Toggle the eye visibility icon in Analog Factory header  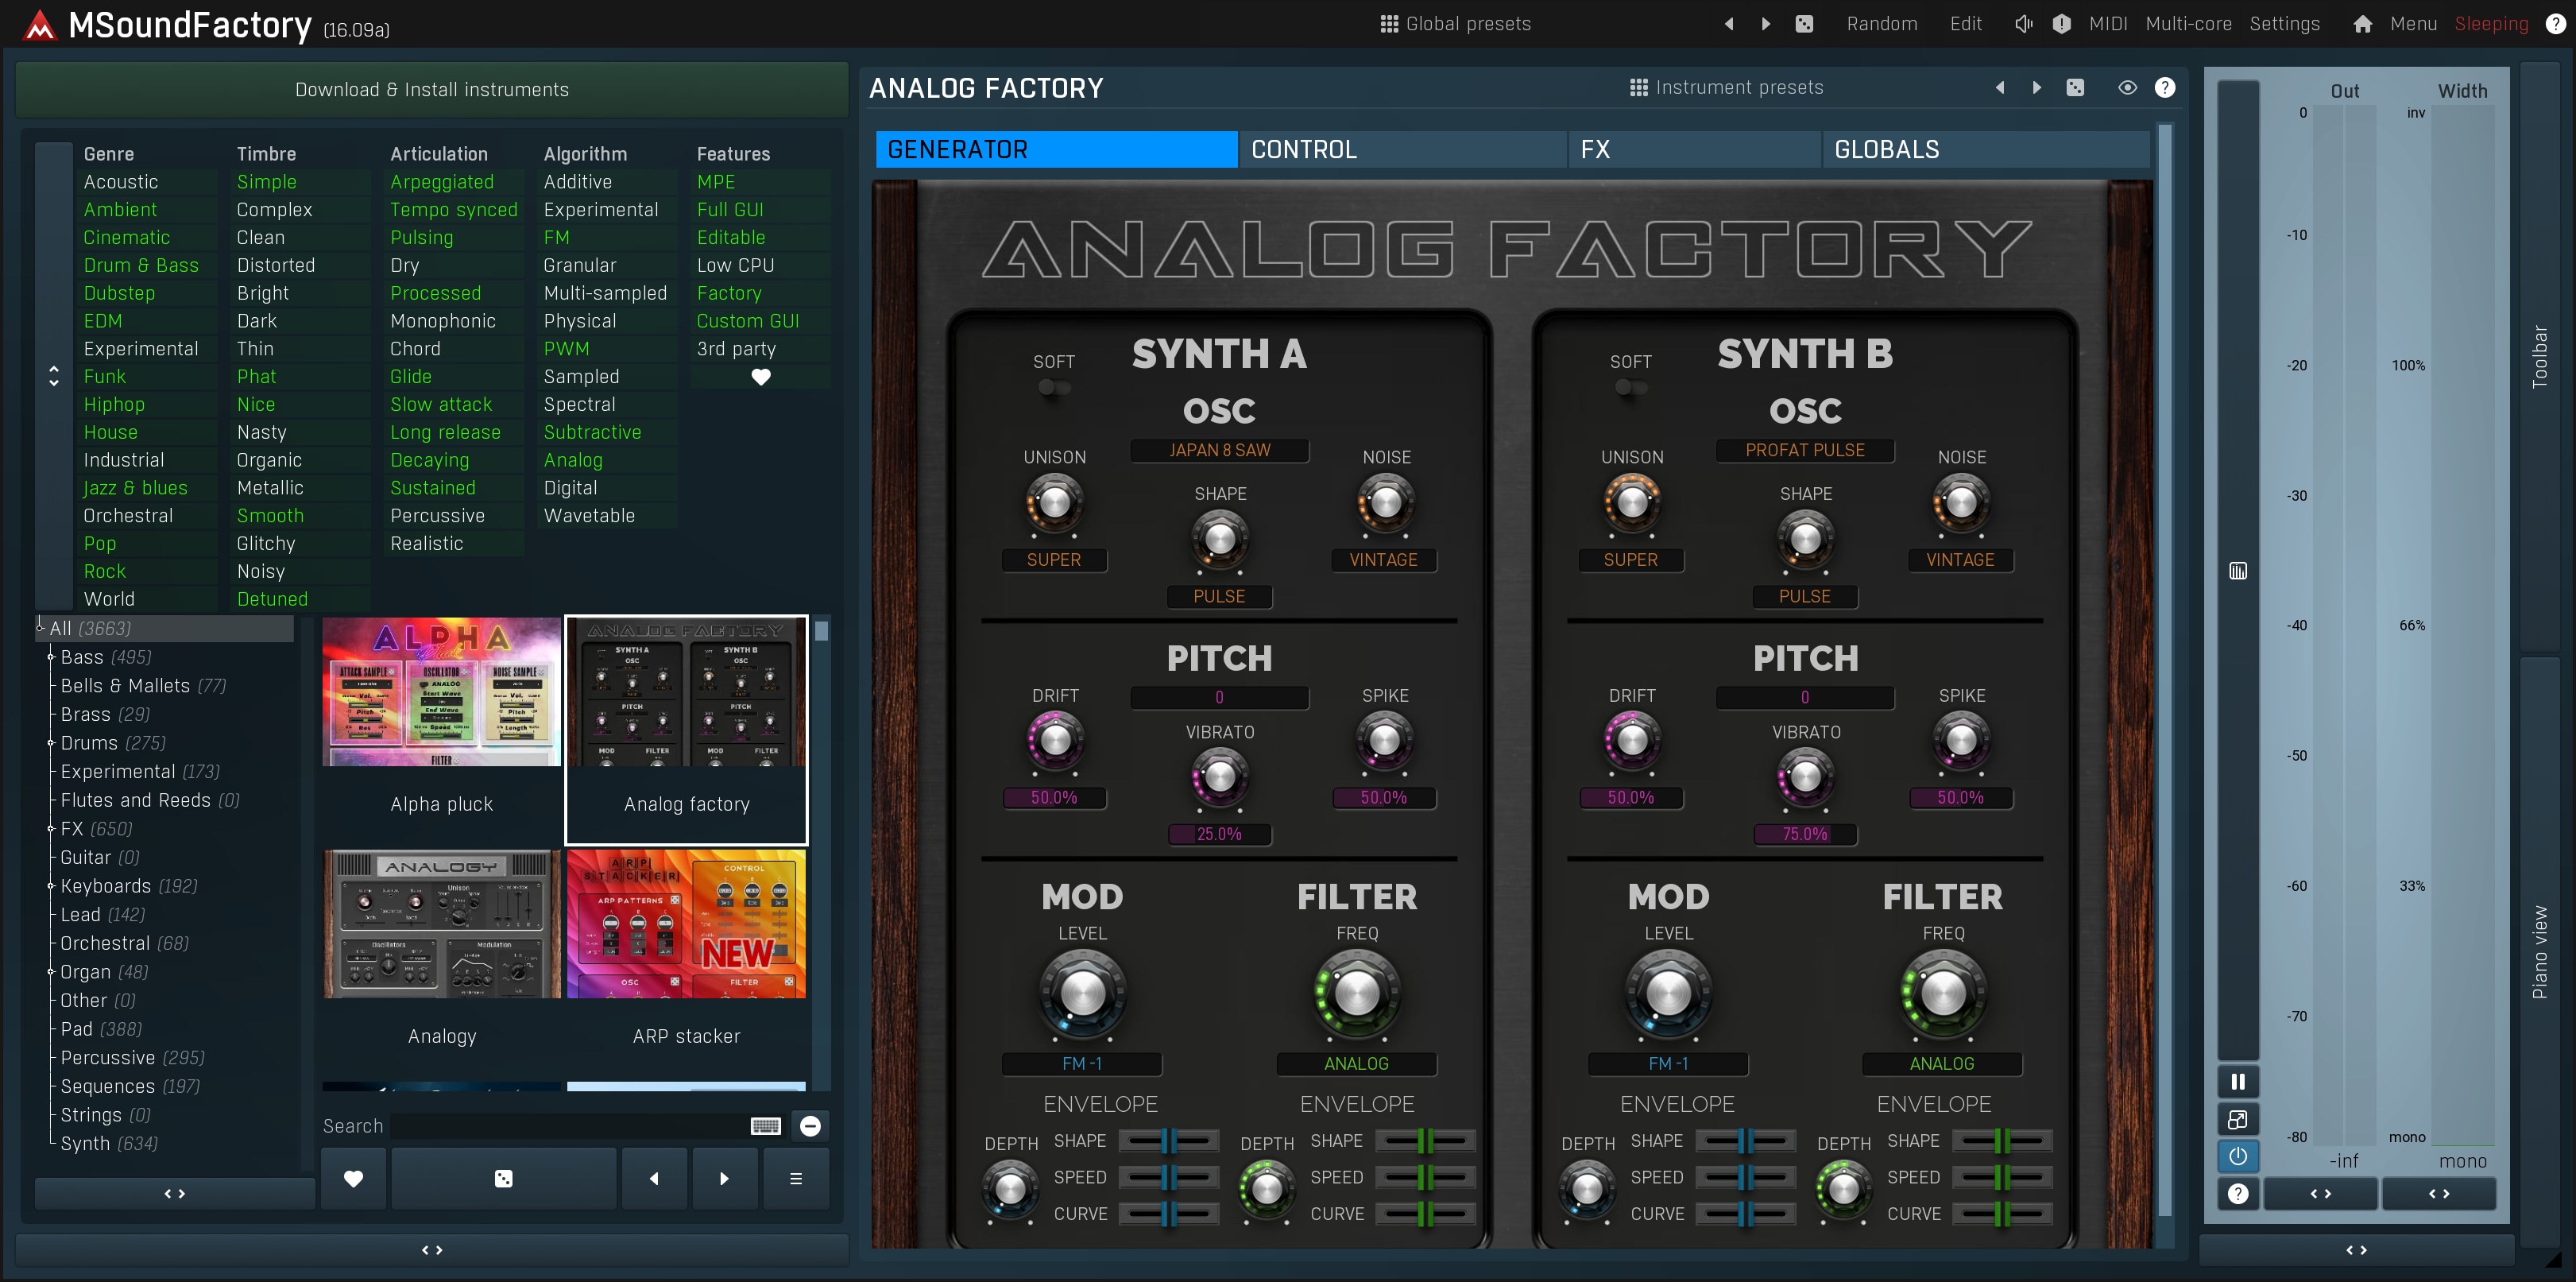click(x=2128, y=88)
